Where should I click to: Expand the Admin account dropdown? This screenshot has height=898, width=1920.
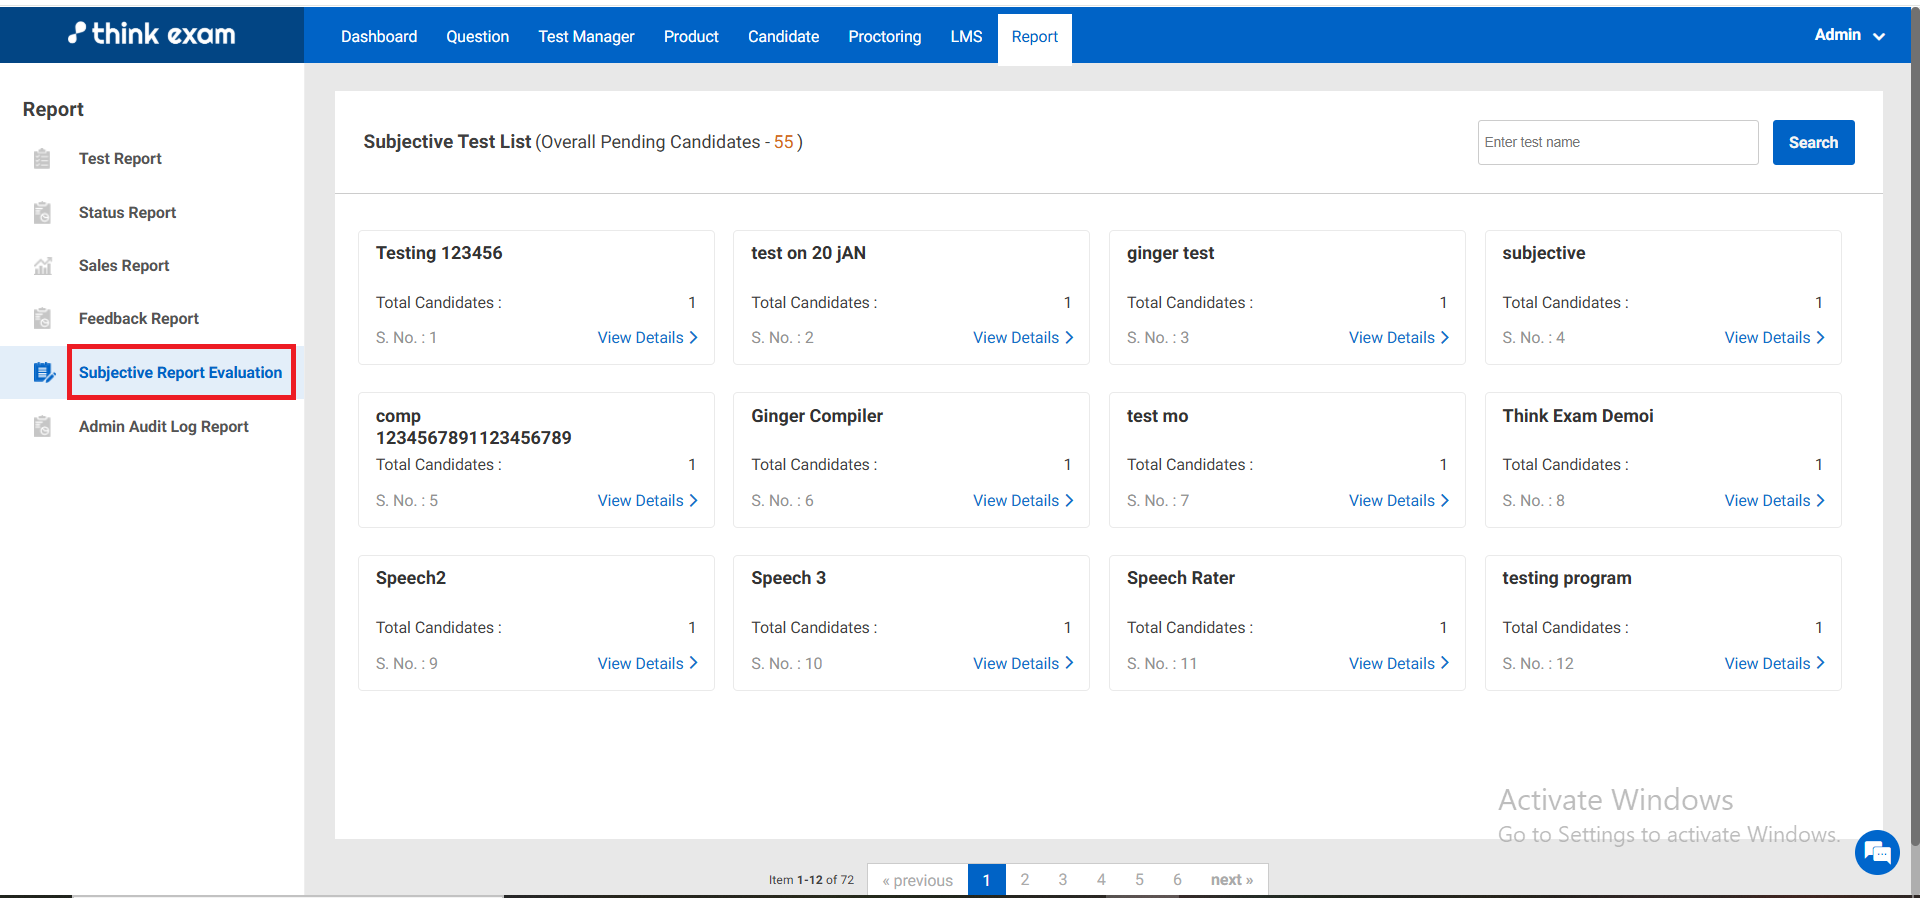coord(1849,35)
